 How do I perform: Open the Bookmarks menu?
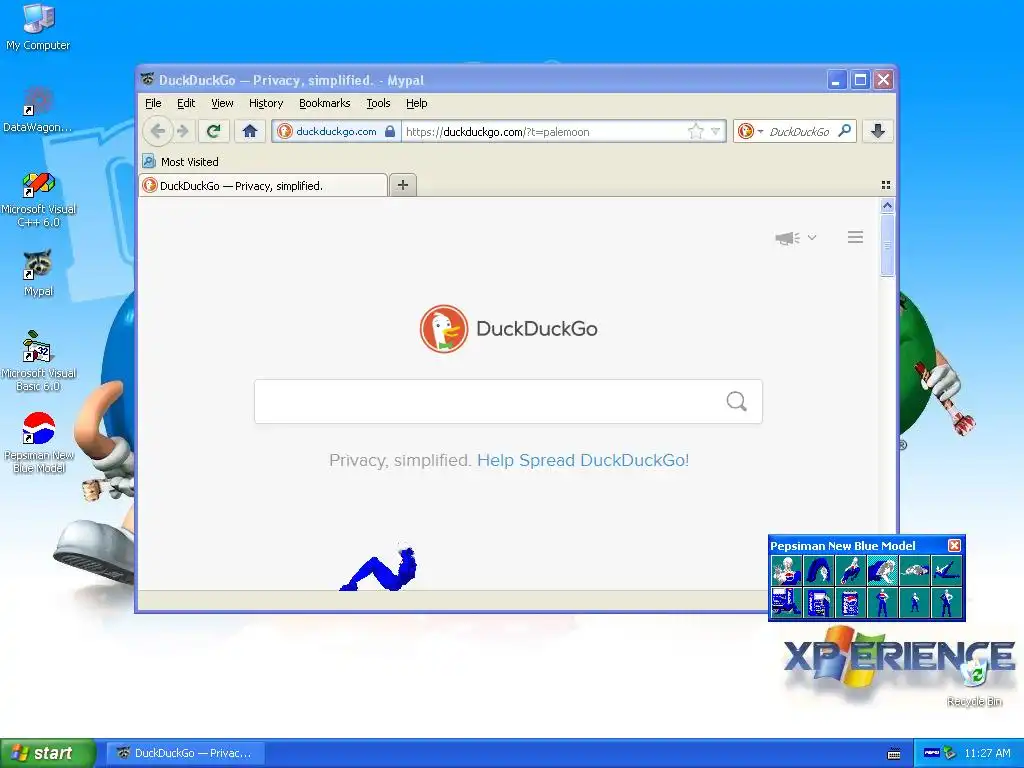click(325, 103)
